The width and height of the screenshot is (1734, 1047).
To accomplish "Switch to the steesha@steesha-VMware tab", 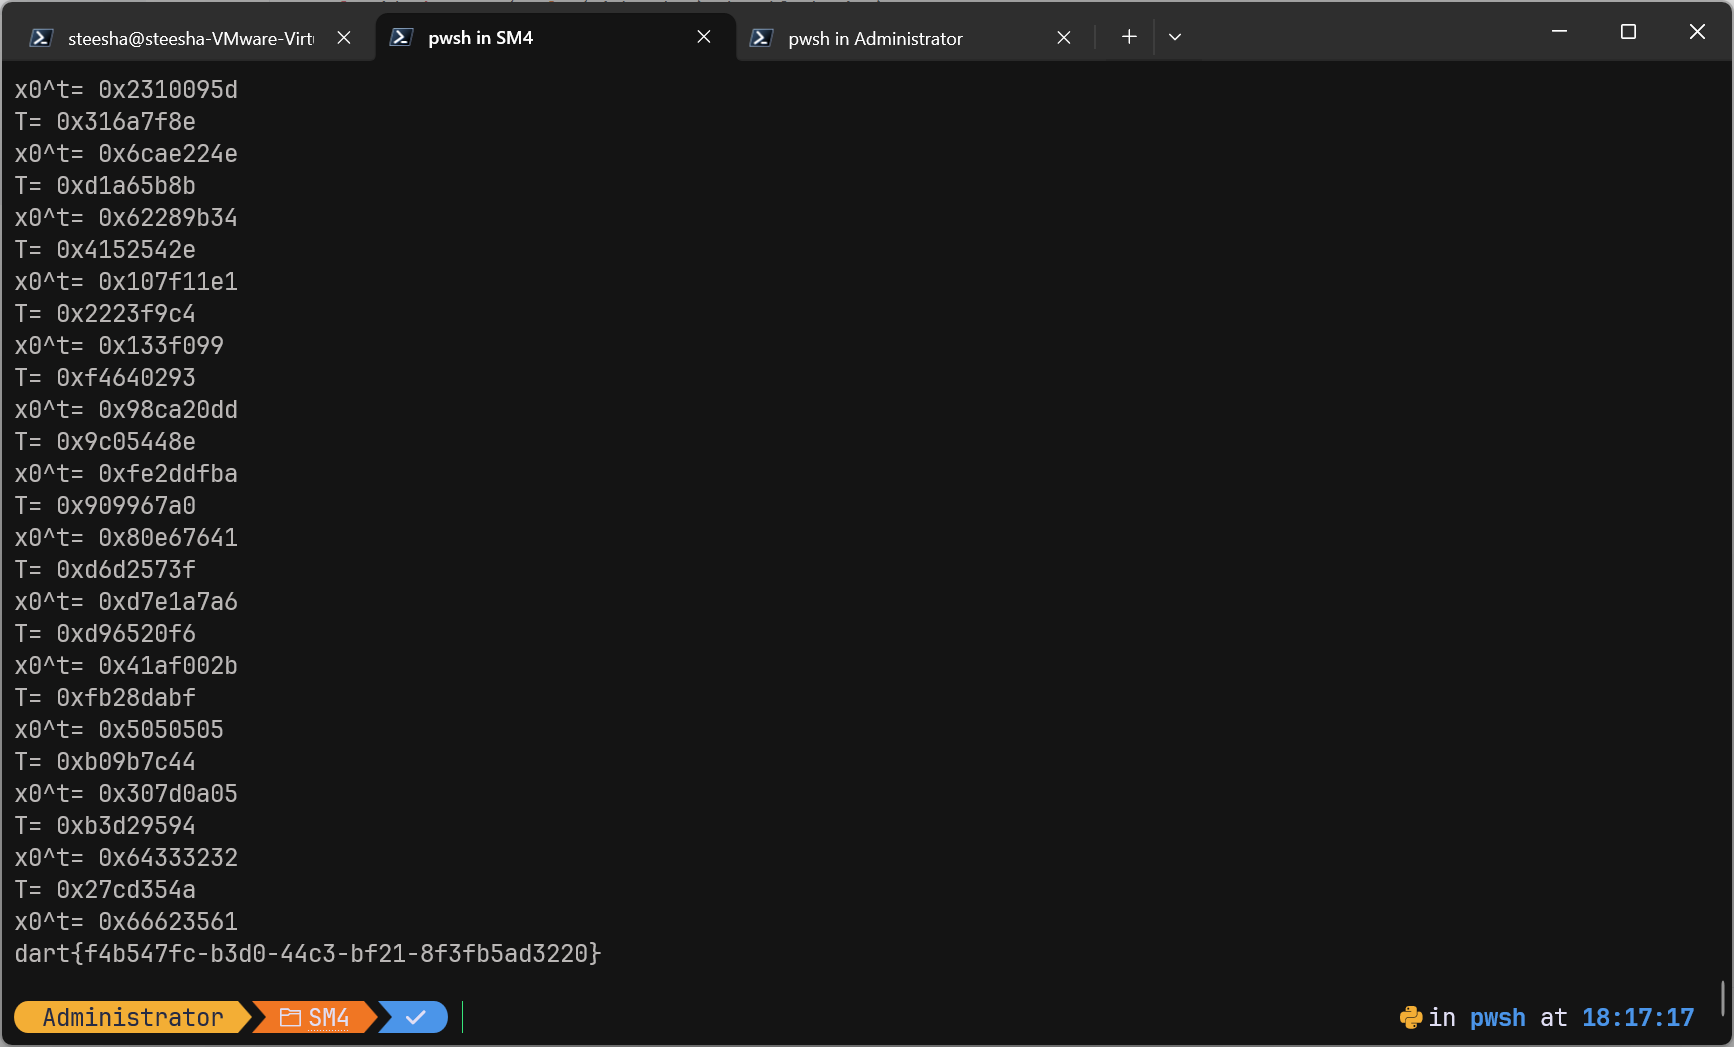I will (x=190, y=38).
